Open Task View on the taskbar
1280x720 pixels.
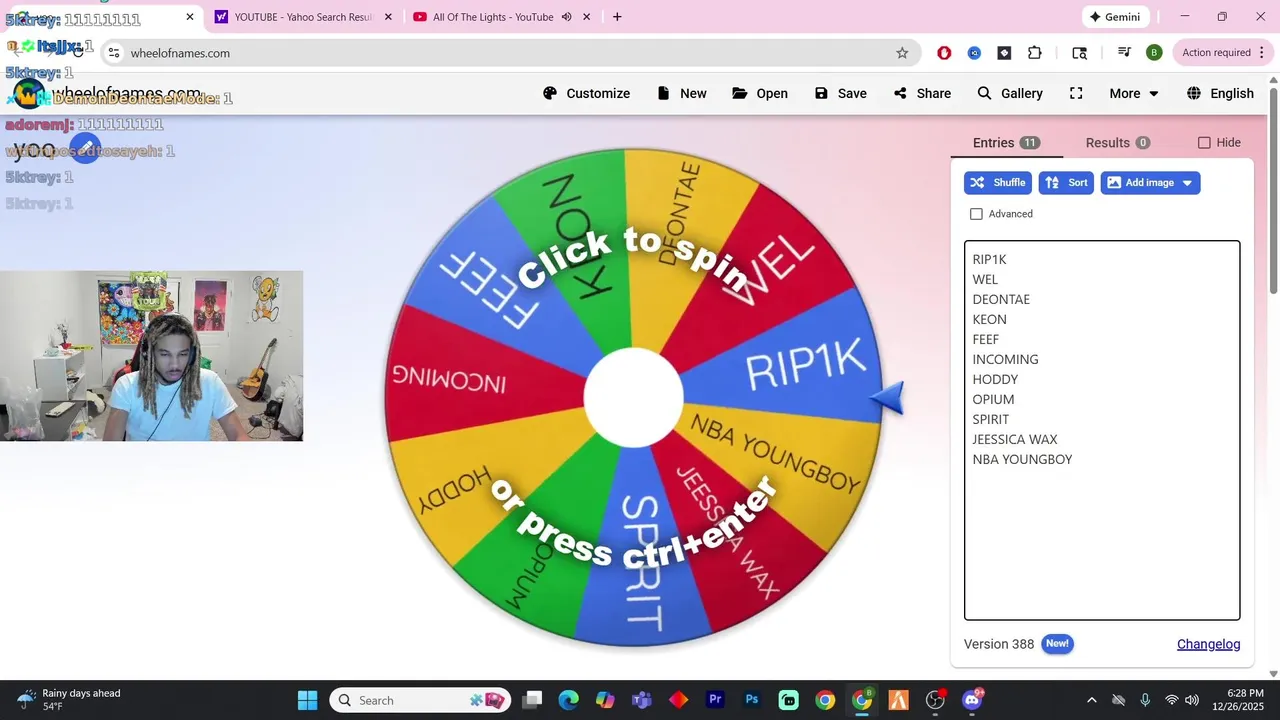coord(532,700)
